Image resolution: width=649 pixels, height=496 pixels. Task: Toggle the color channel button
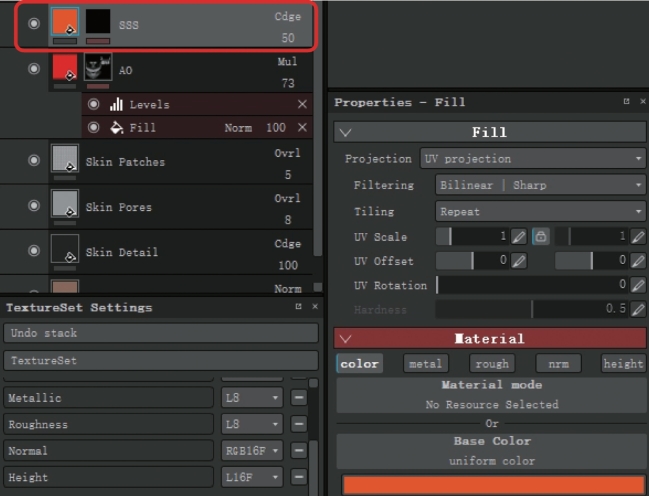(x=359, y=364)
